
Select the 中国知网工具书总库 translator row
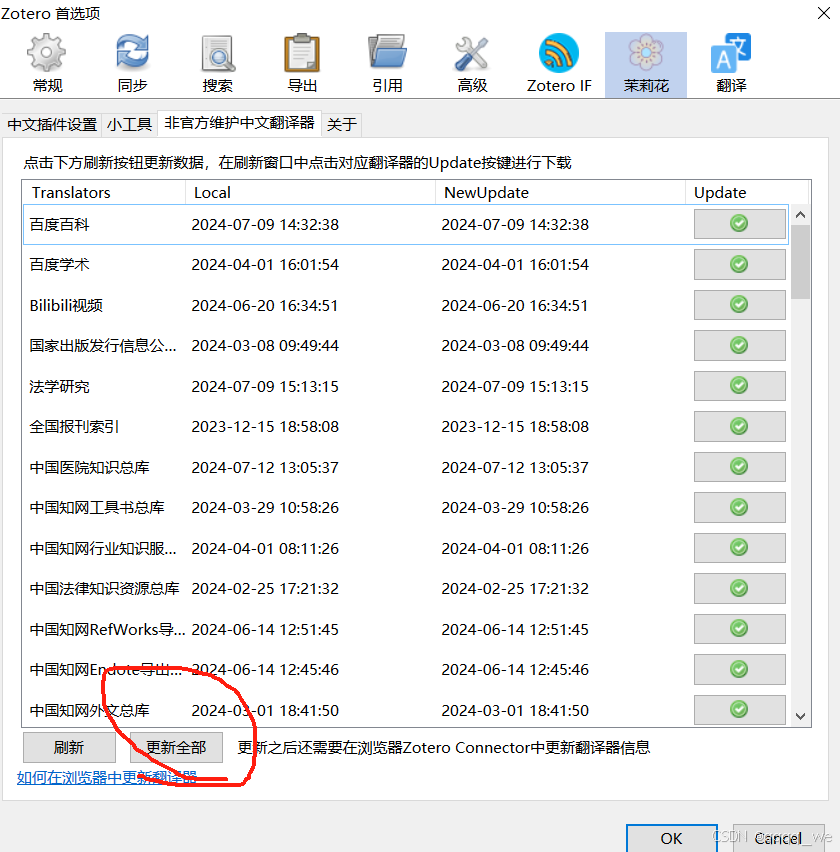(405, 508)
